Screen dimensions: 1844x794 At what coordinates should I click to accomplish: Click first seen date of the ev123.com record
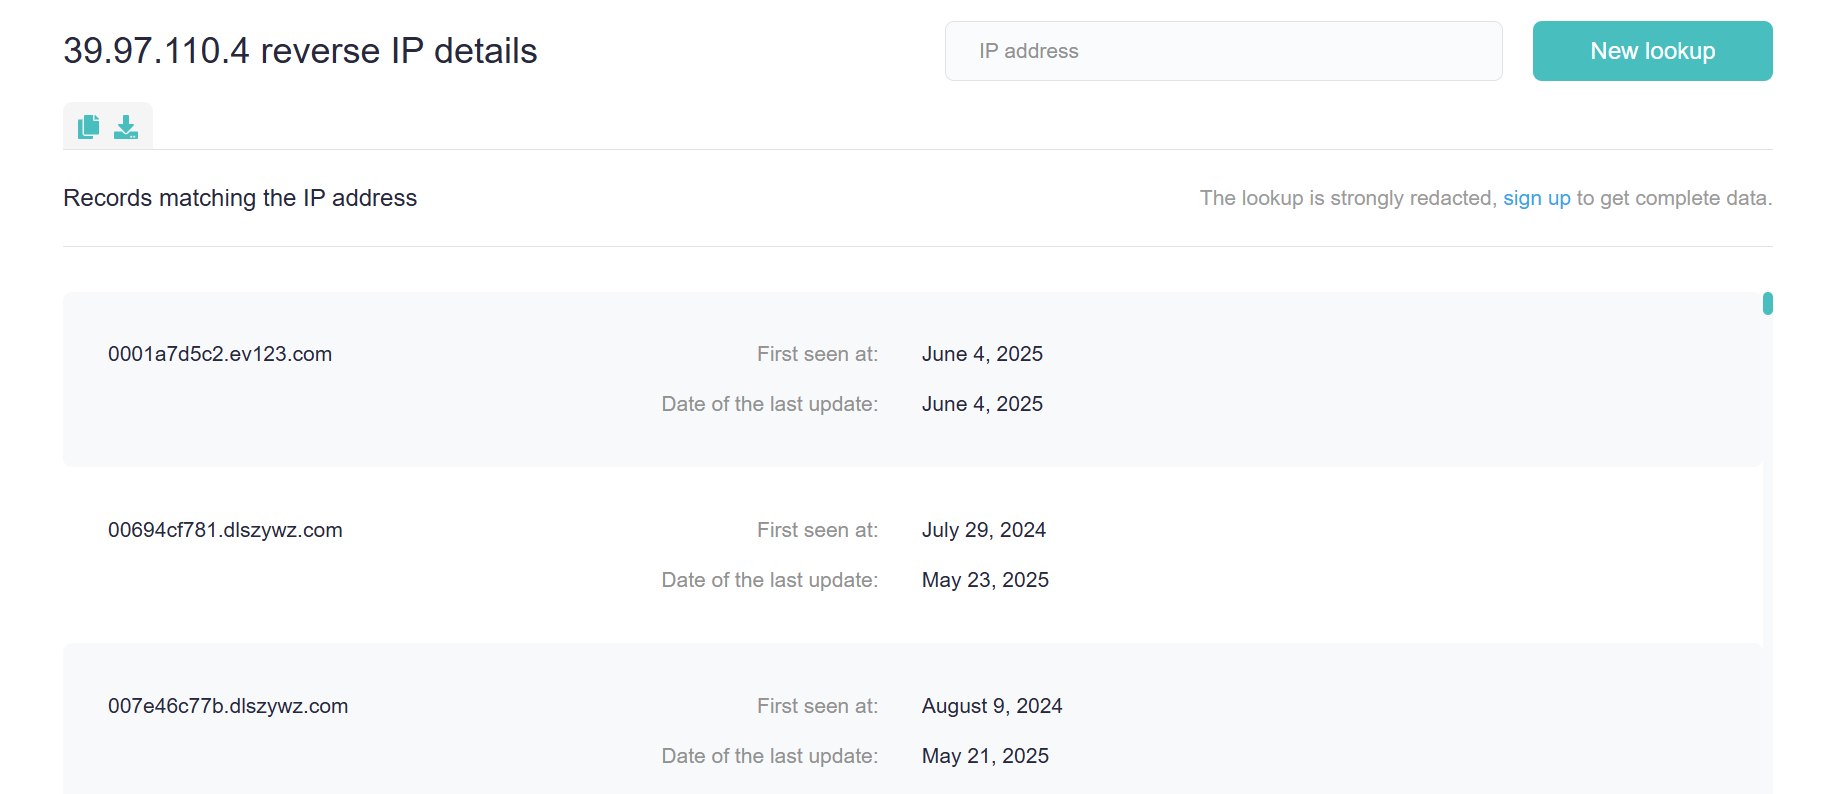coord(982,354)
